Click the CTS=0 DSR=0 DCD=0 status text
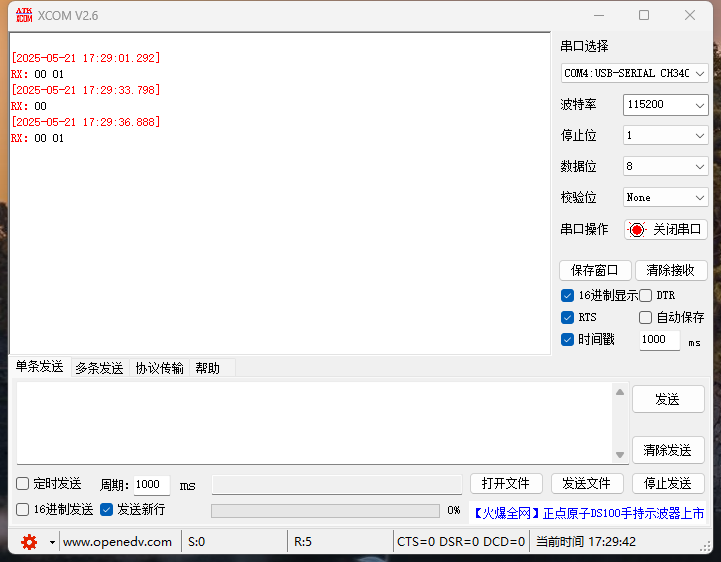Screen dimensions: 721x562 pos(461,542)
